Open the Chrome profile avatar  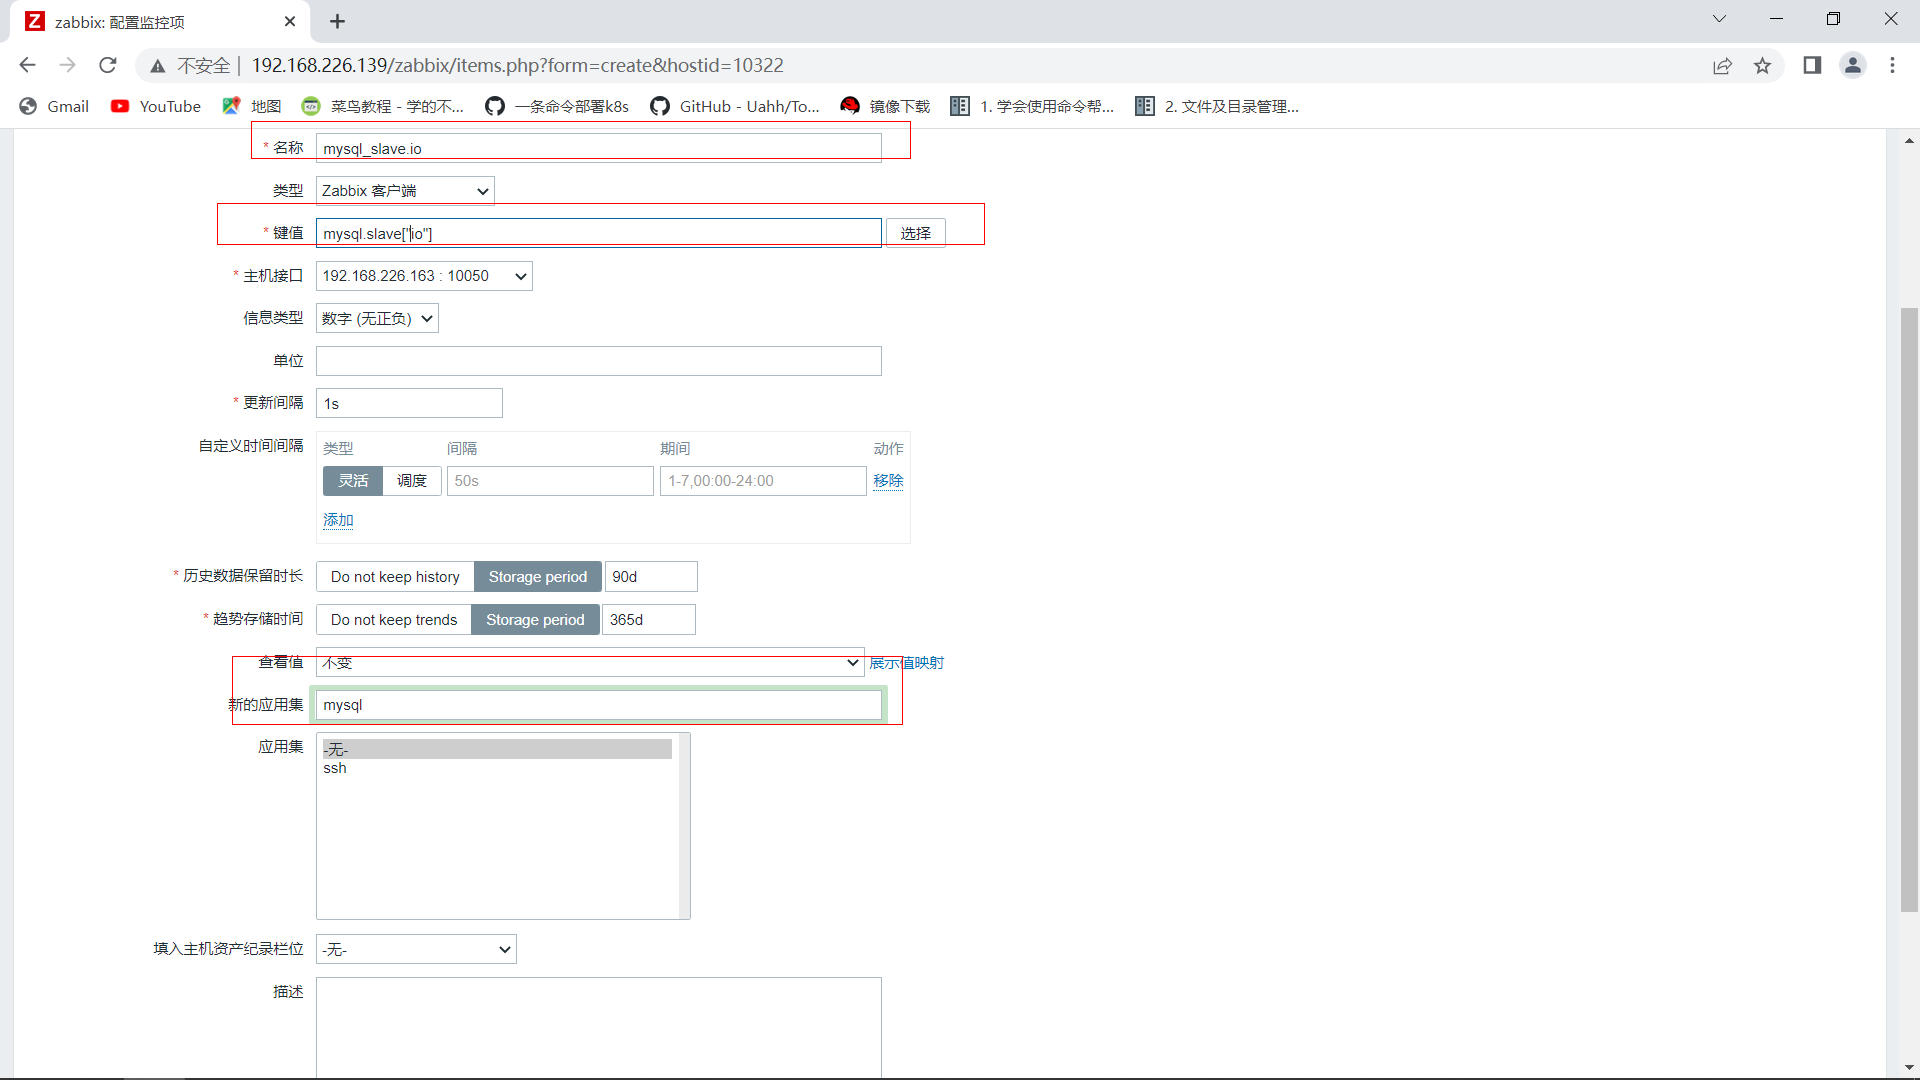pos(1852,66)
